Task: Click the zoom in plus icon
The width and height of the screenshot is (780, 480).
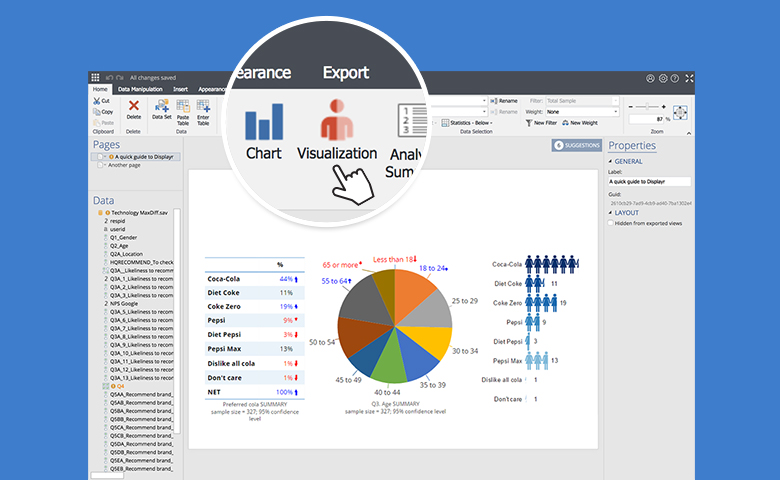Action: point(664,106)
